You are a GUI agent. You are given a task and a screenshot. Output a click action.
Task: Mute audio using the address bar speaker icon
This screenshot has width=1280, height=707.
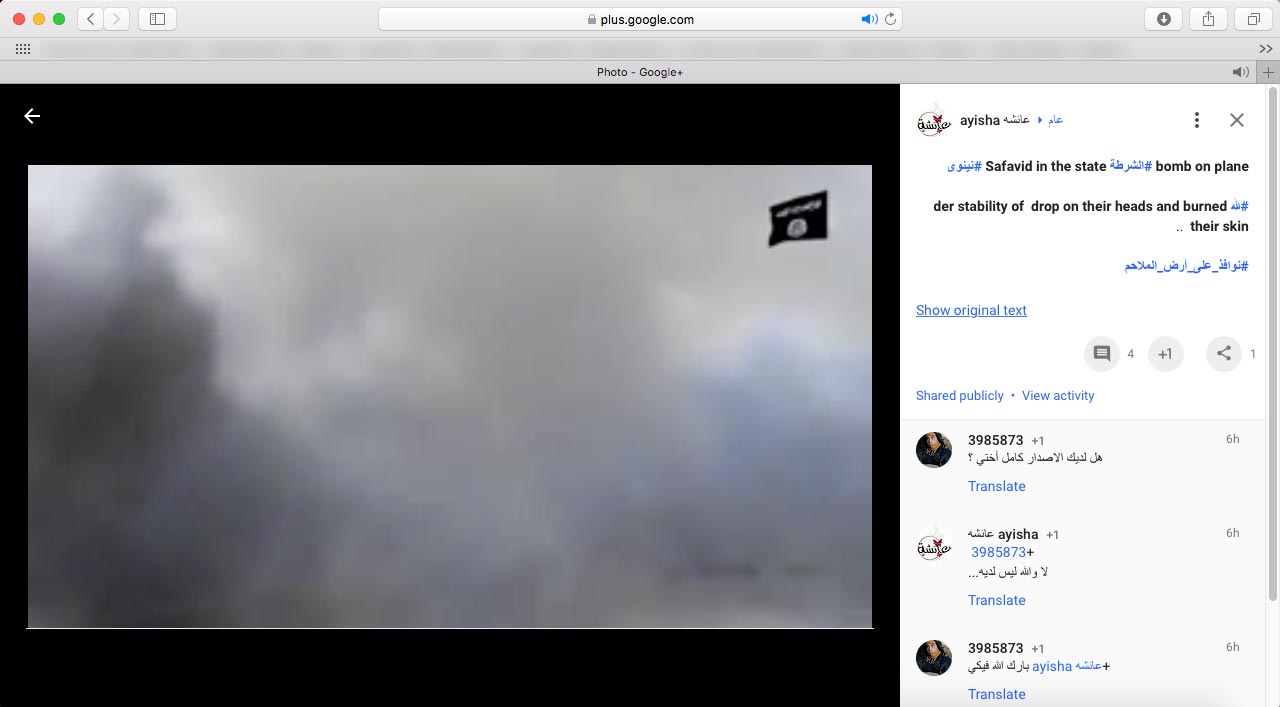(869, 19)
